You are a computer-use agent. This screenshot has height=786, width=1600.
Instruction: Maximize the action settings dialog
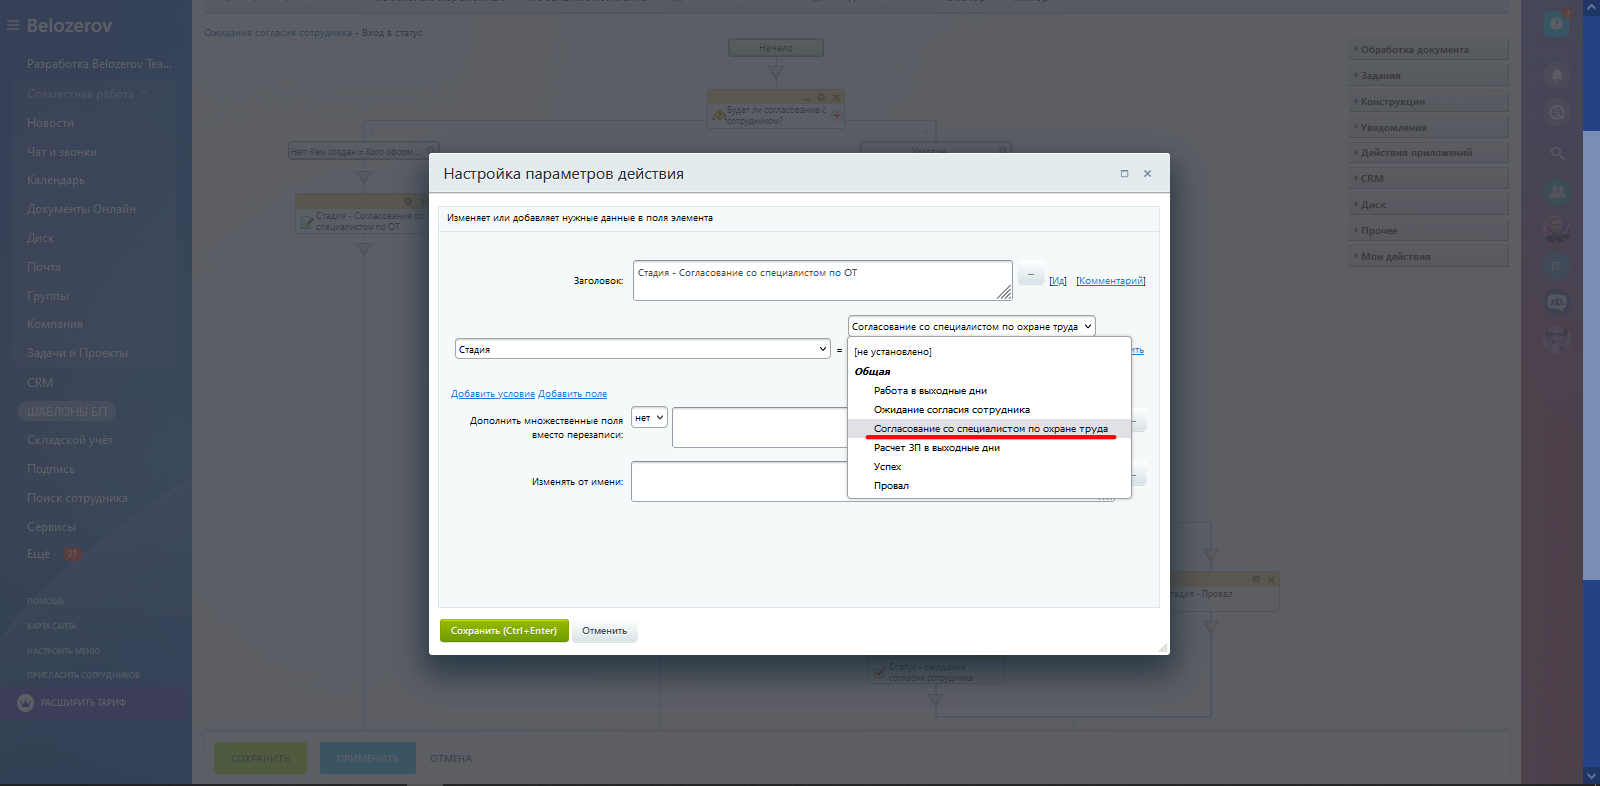pos(1124,174)
